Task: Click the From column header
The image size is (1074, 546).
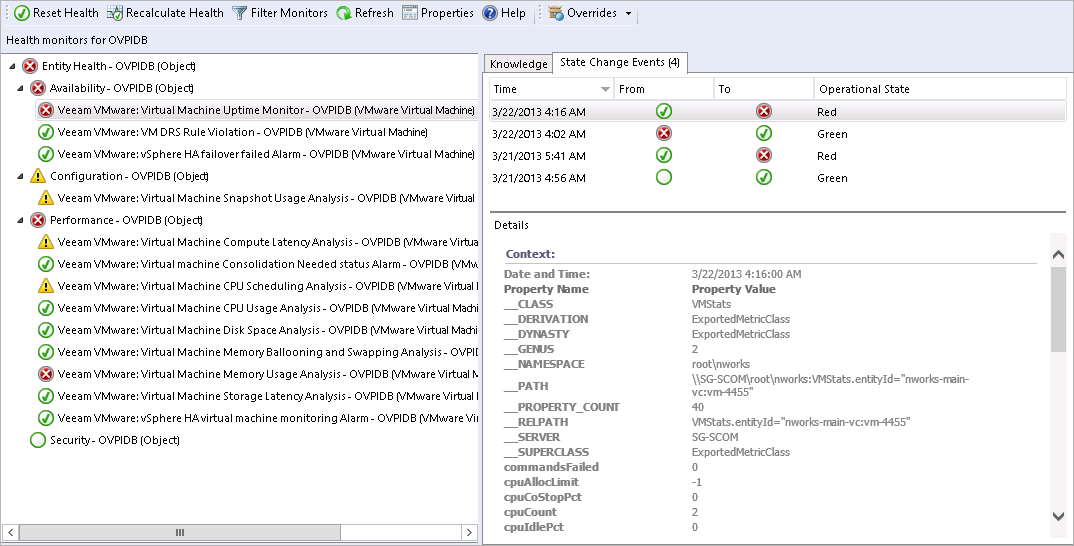Action: (663, 89)
